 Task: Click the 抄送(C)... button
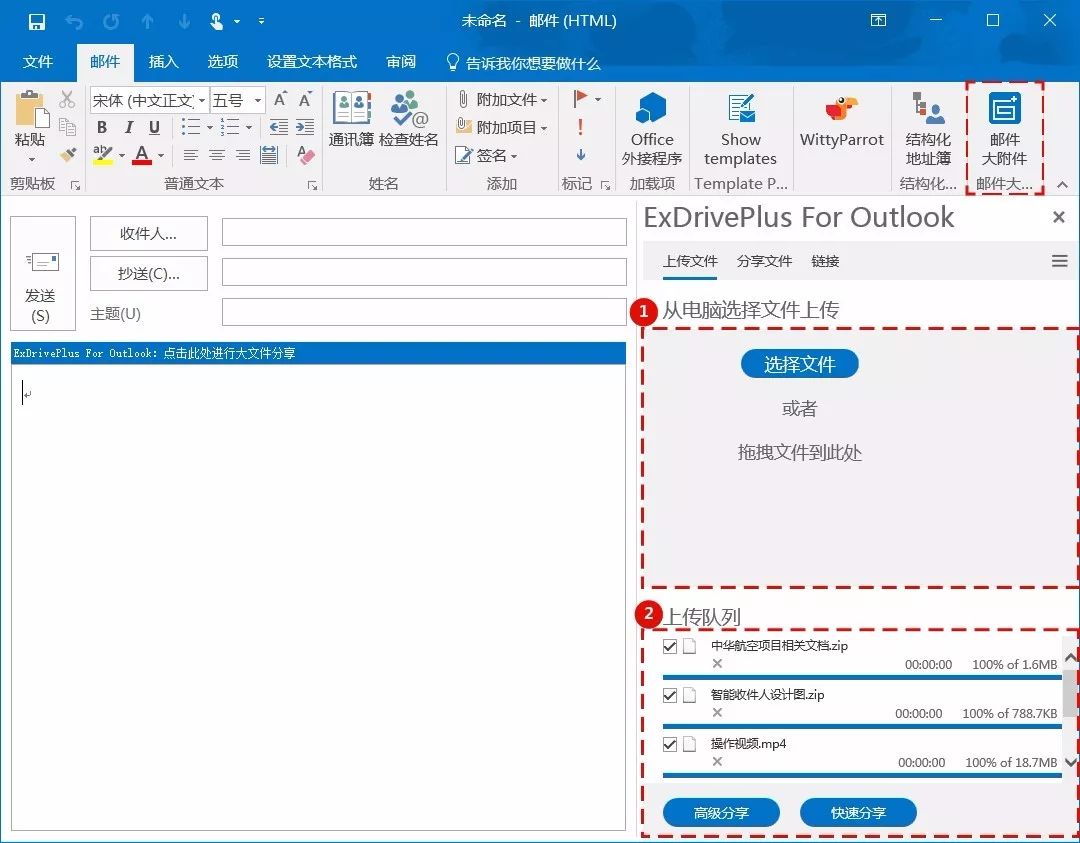point(149,274)
